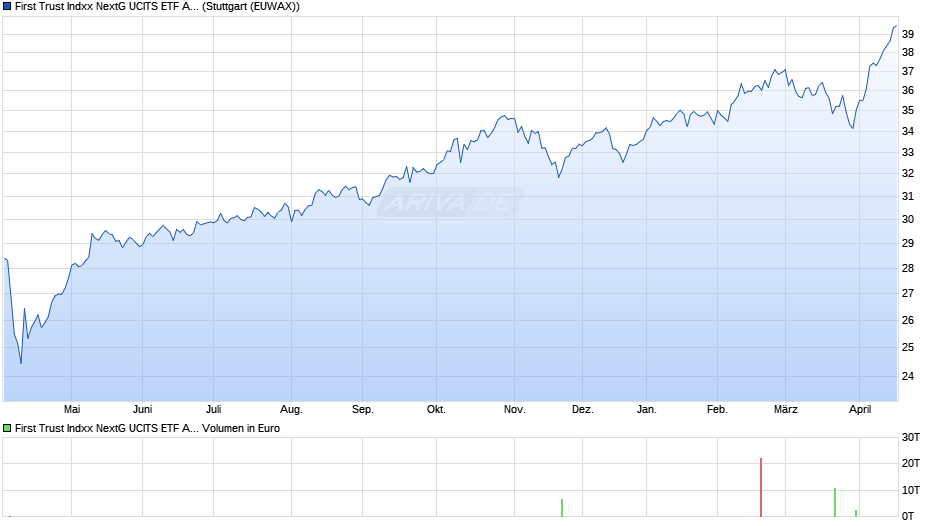Click the price axis value 39
The width and height of the screenshot is (940, 526).
[x=908, y=34]
